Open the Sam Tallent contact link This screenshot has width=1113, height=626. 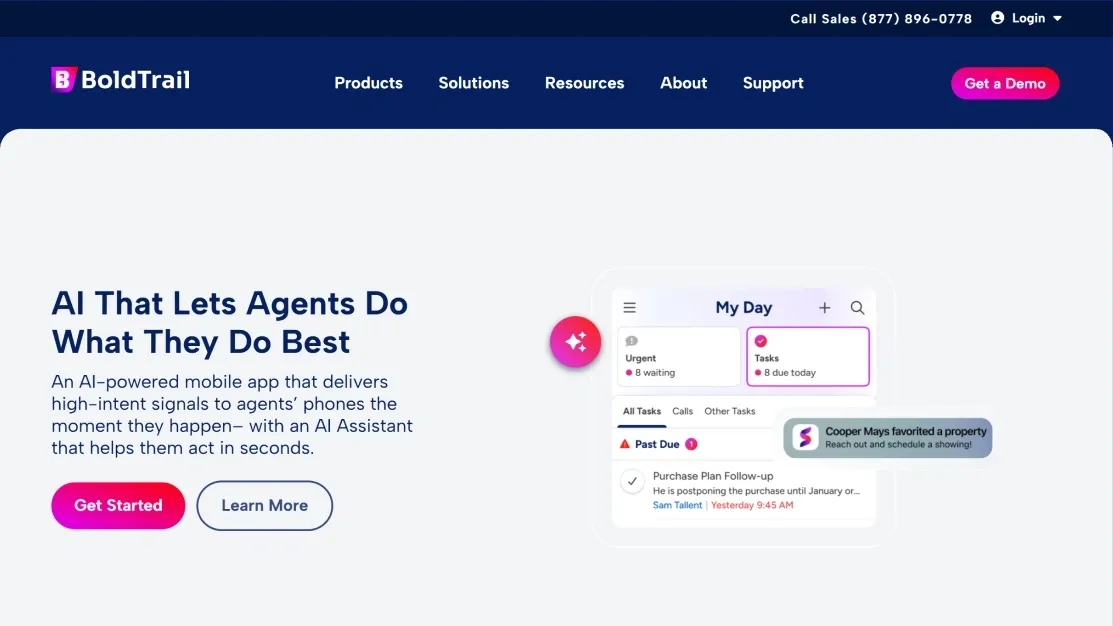pos(677,505)
